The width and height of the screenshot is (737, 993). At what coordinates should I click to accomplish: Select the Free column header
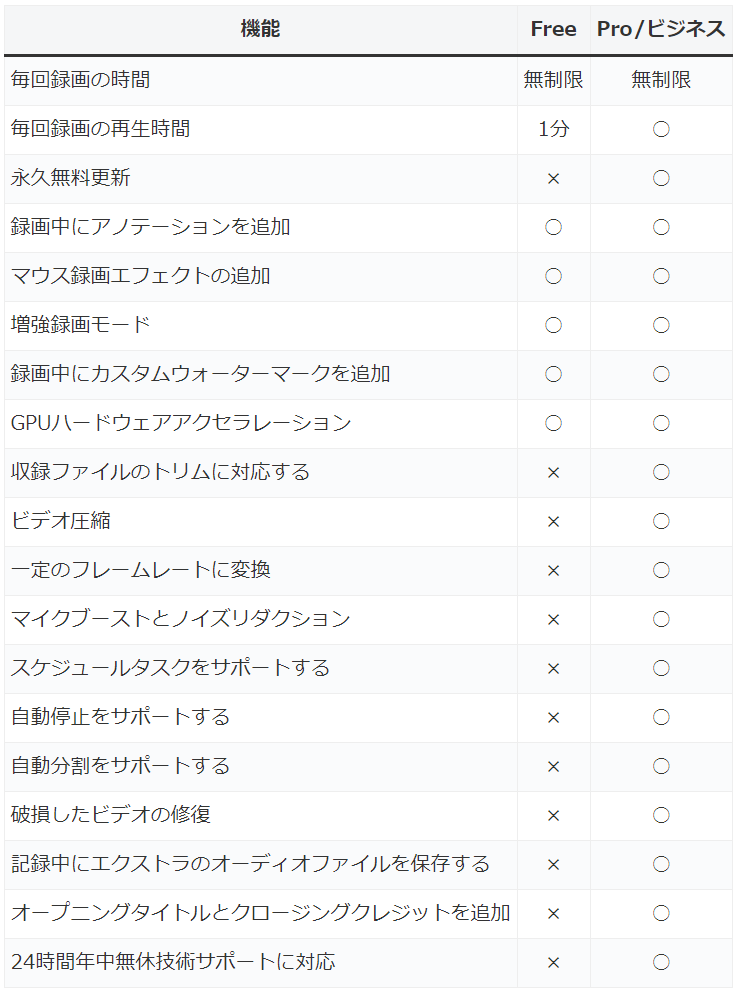tap(553, 29)
